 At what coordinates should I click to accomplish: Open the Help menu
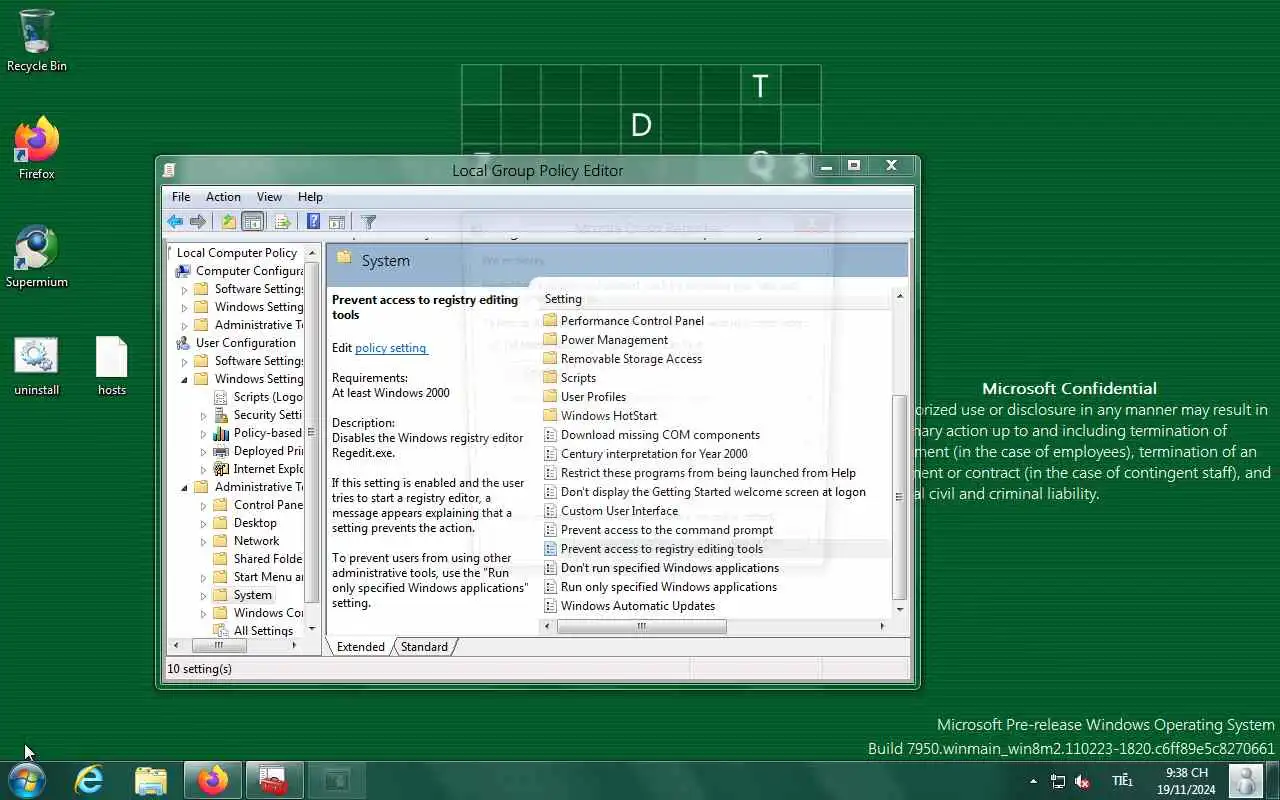(310, 197)
